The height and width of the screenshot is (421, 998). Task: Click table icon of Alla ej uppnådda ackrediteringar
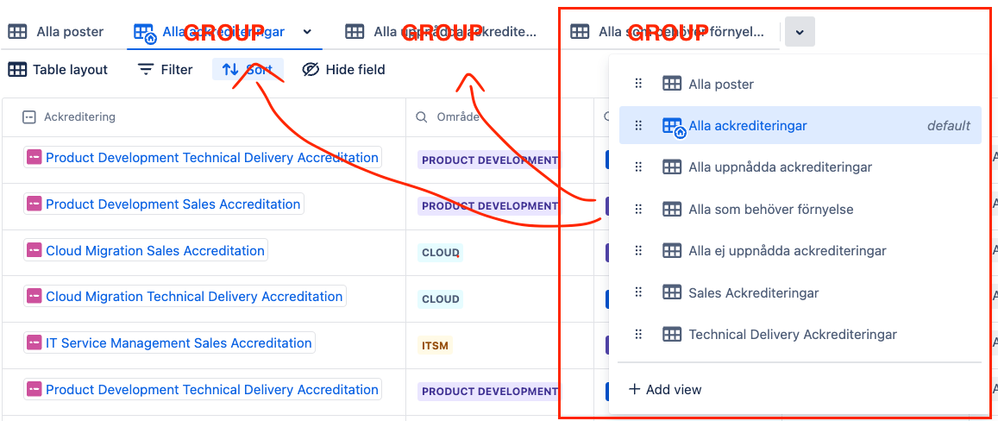(671, 251)
